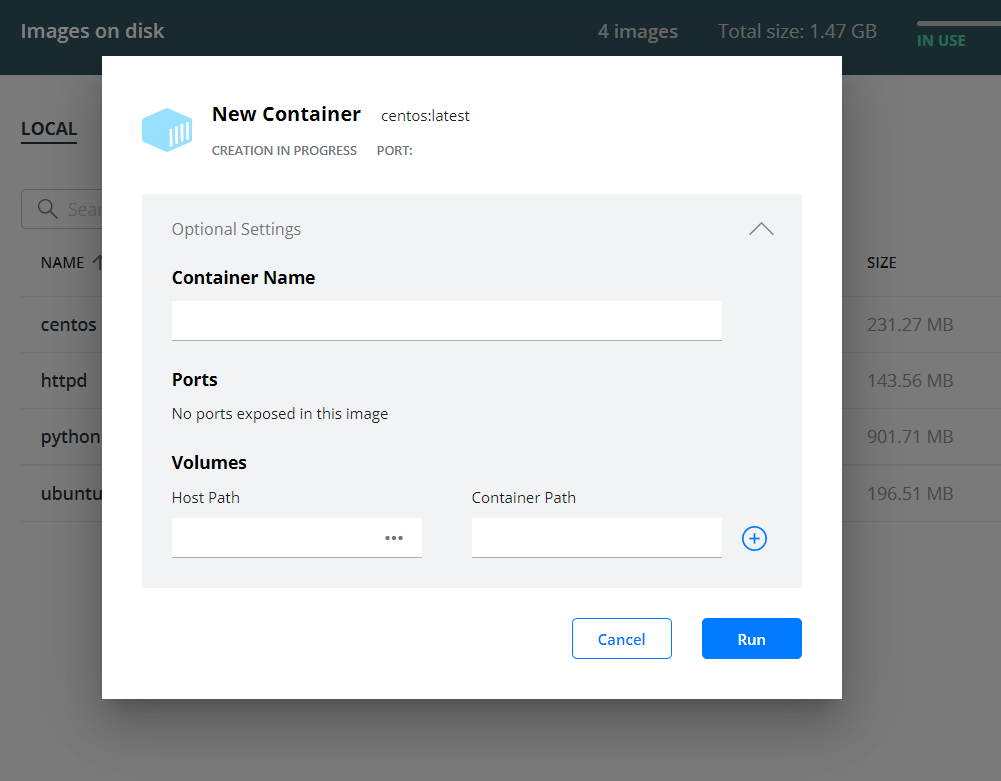Click the Volumes section heading
Screen dimensions: 1001x781
point(209,462)
